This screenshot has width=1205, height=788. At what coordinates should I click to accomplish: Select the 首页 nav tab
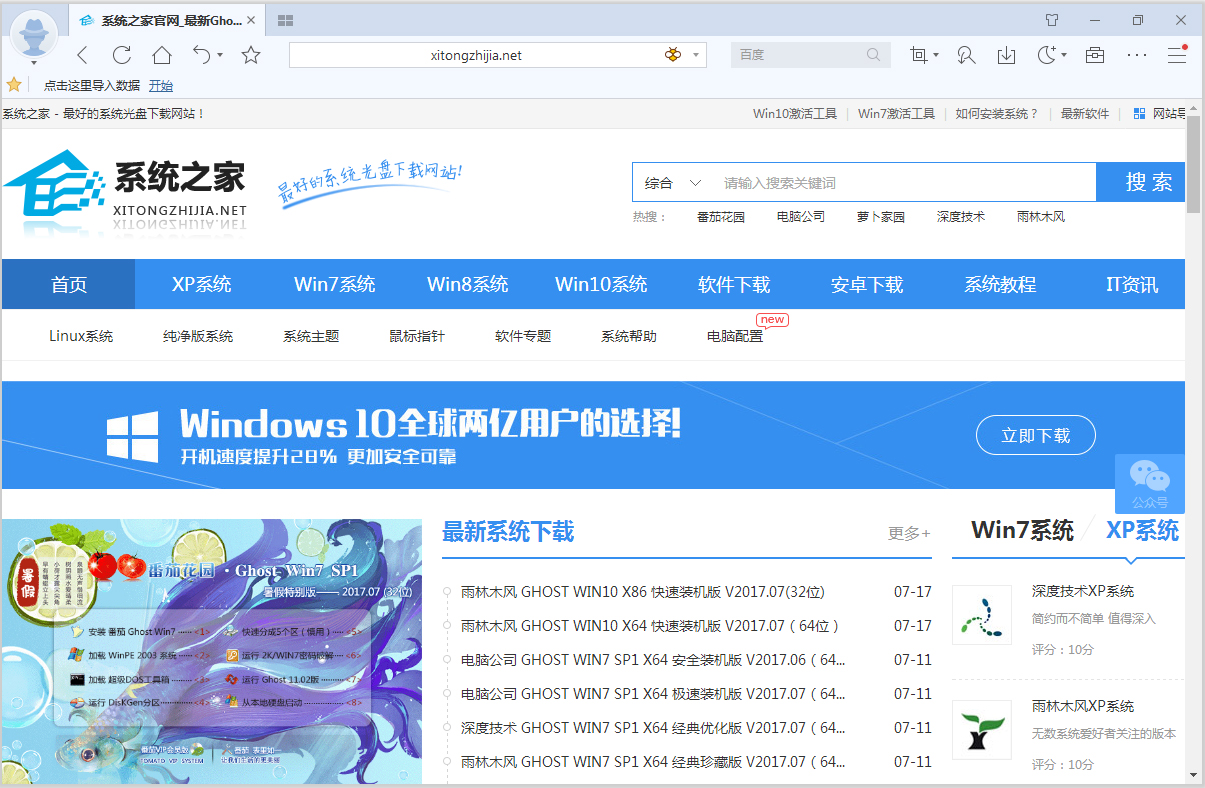tap(69, 284)
